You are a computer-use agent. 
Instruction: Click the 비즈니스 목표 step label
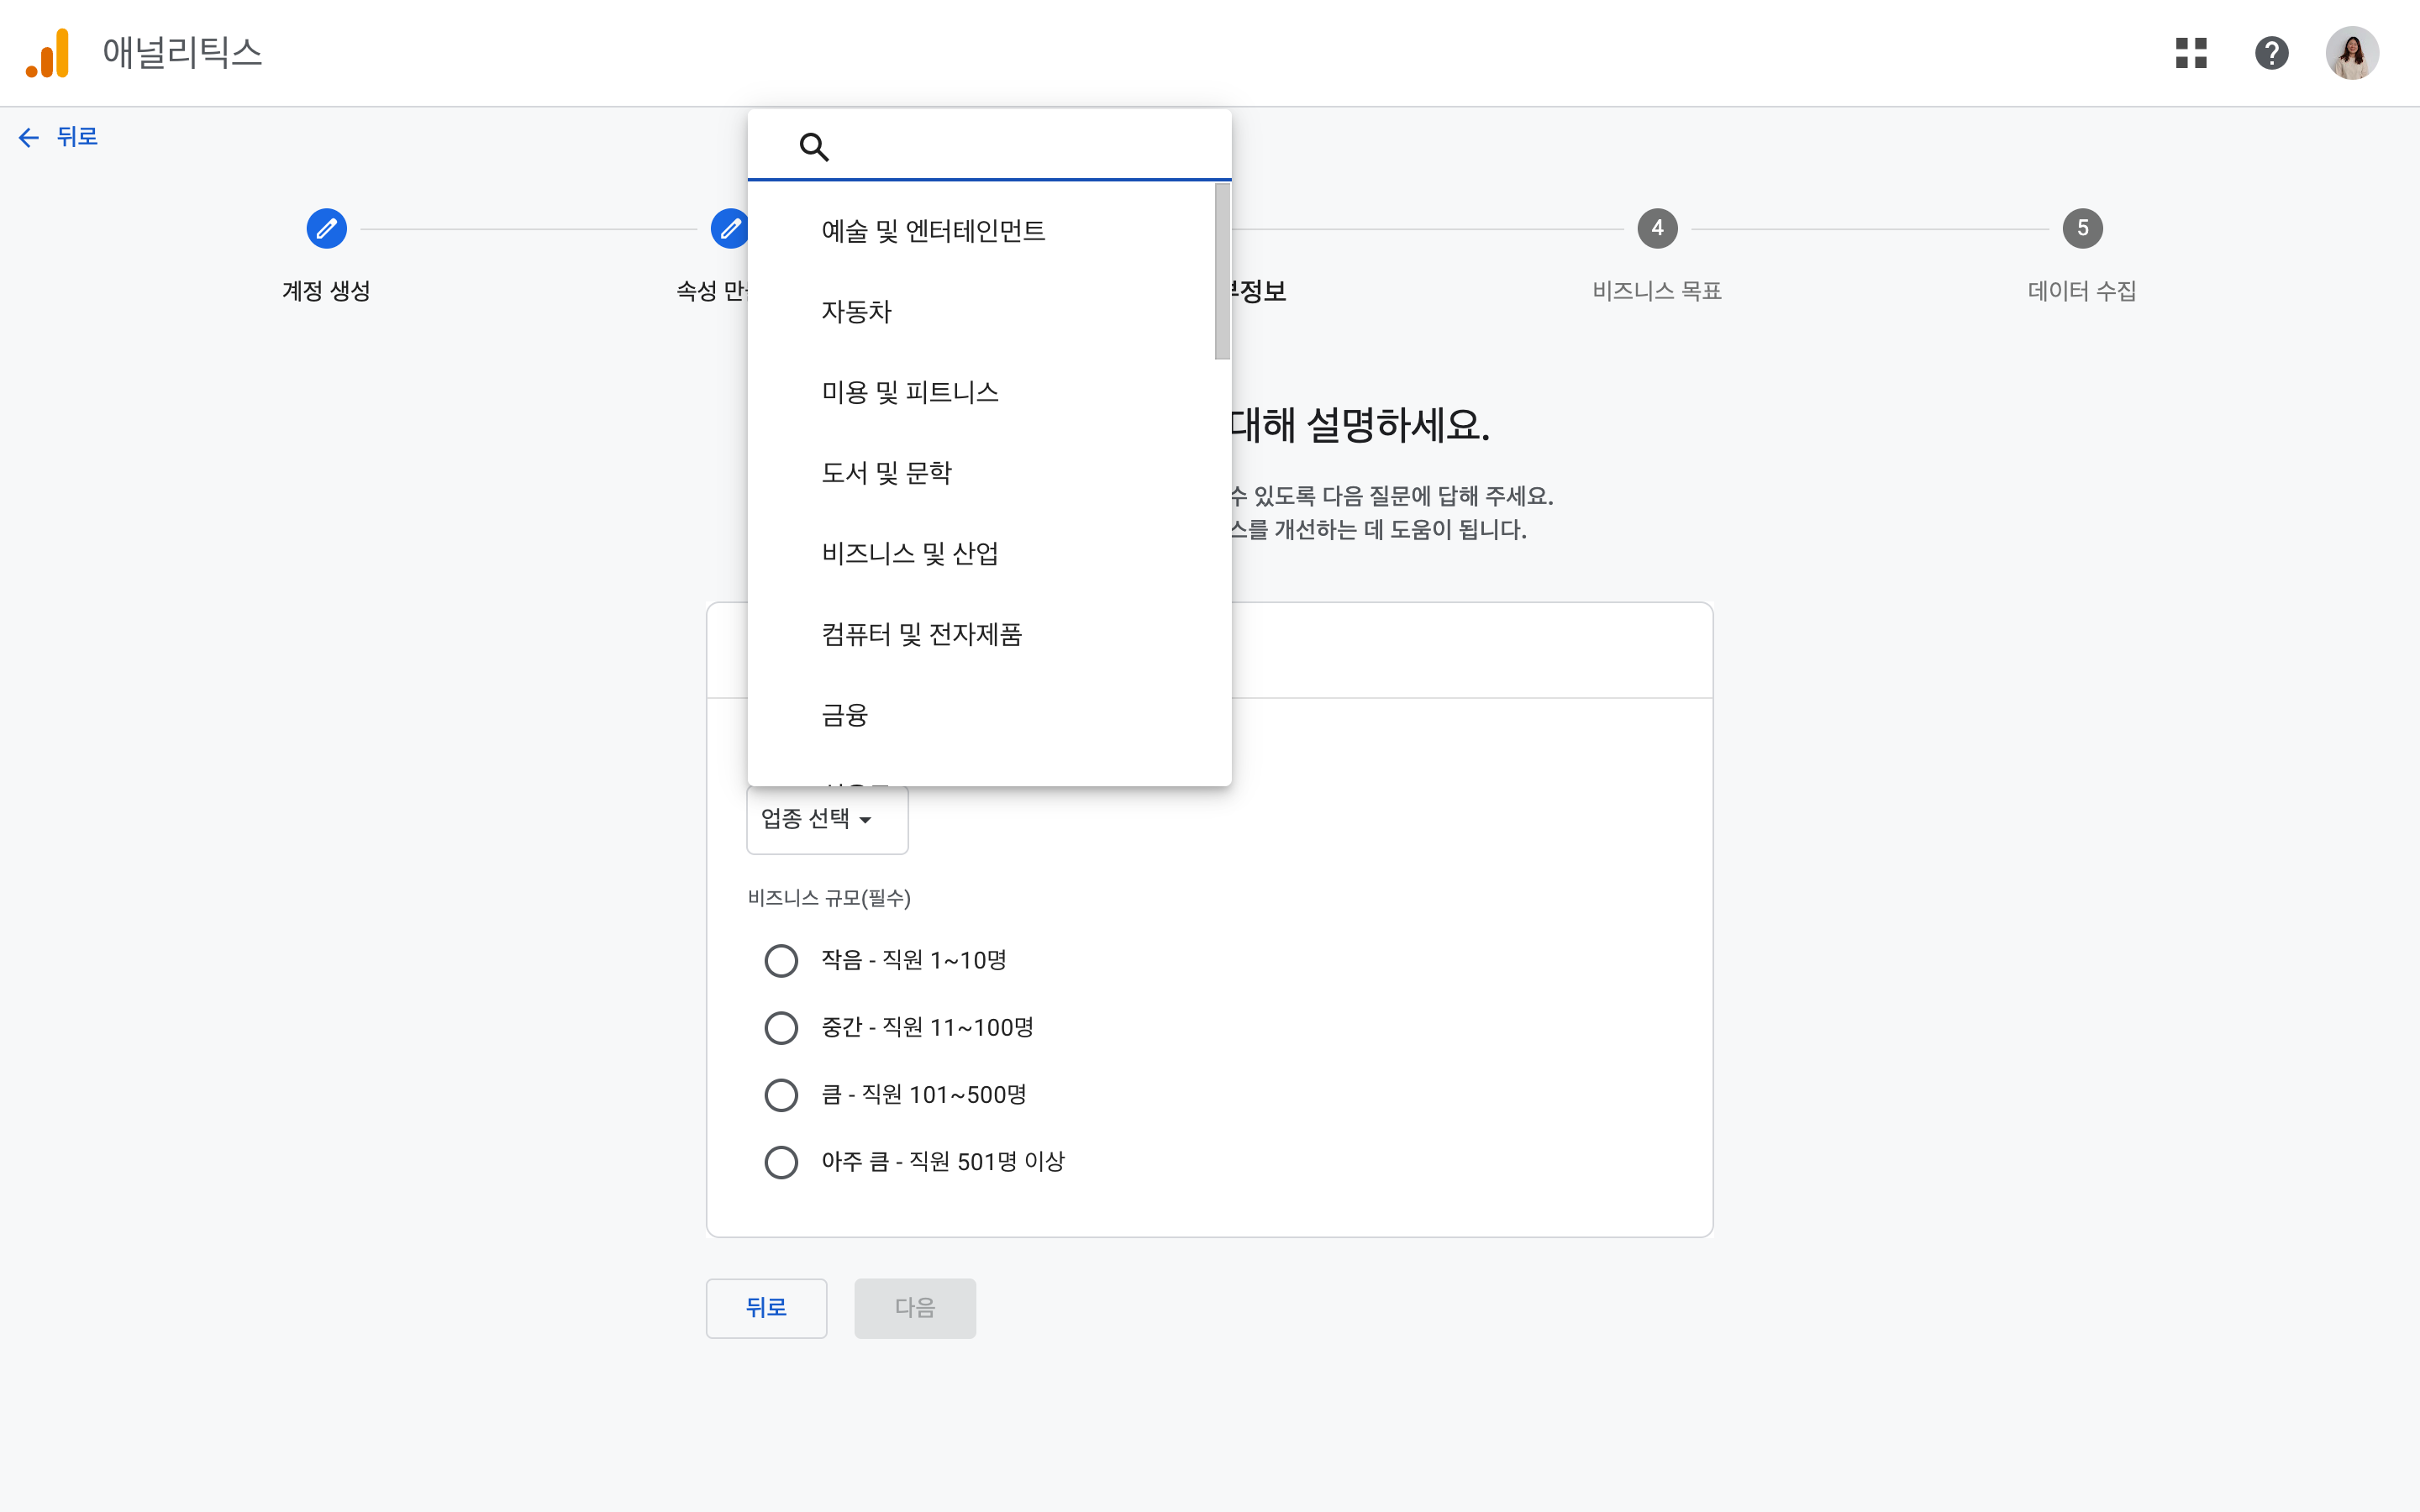click(x=1657, y=291)
